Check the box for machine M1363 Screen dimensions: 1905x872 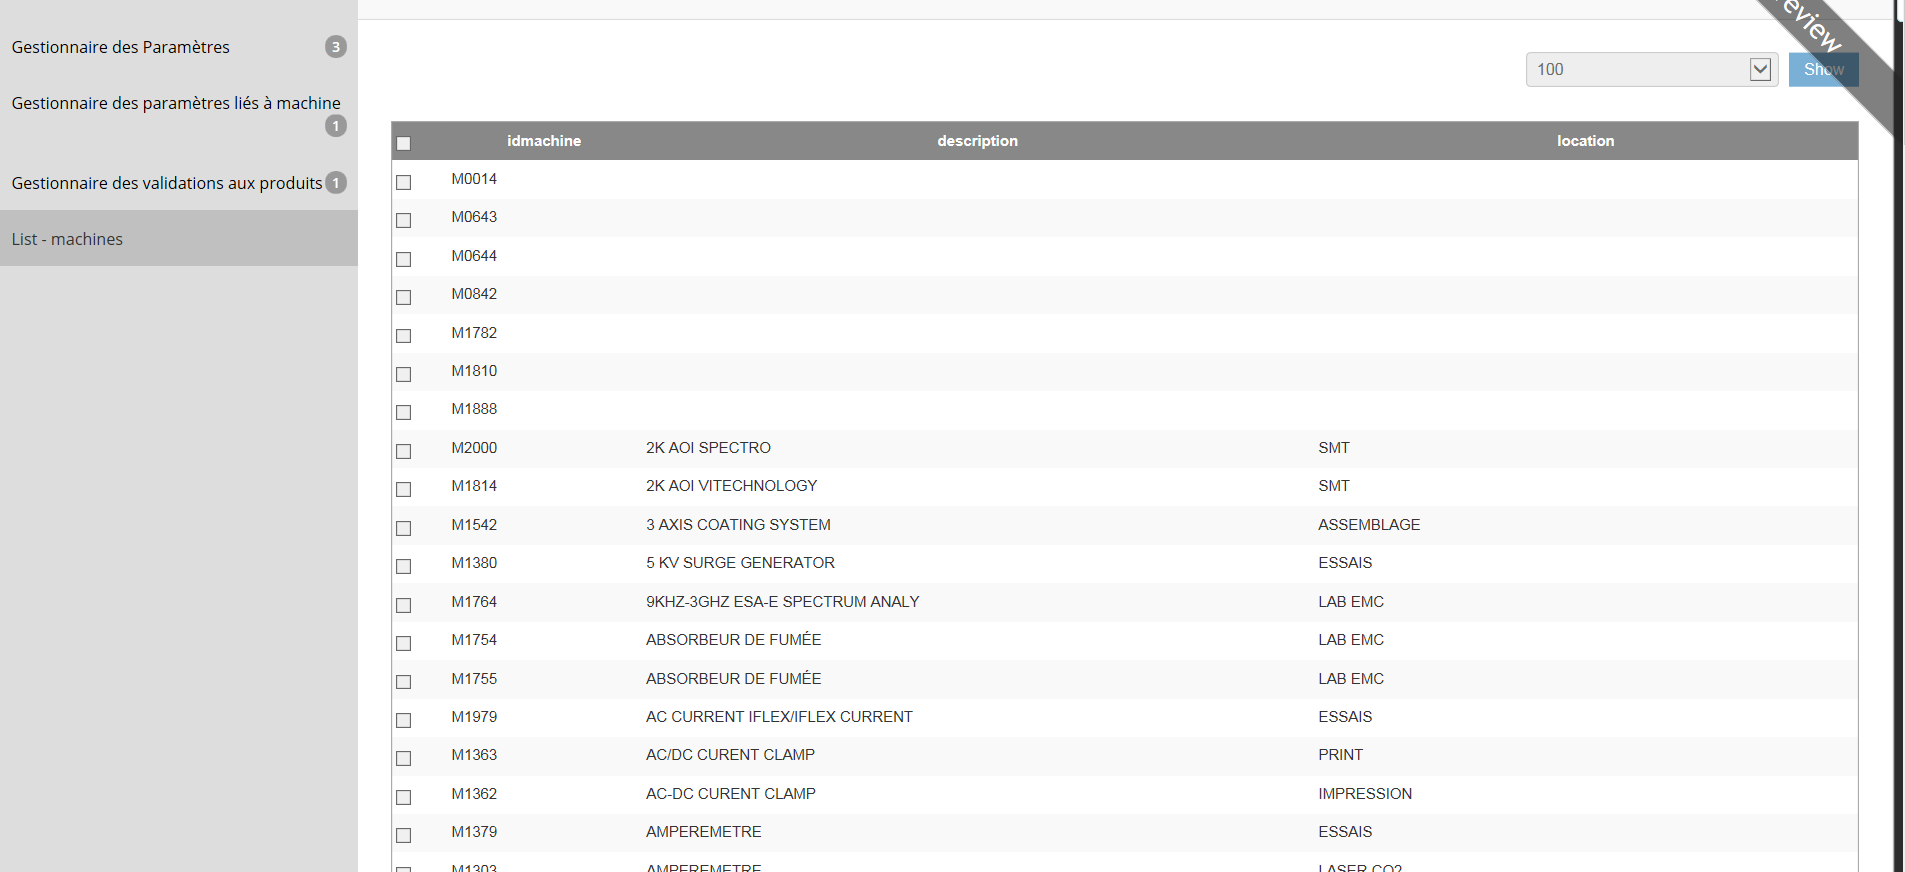tap(404, 758)
